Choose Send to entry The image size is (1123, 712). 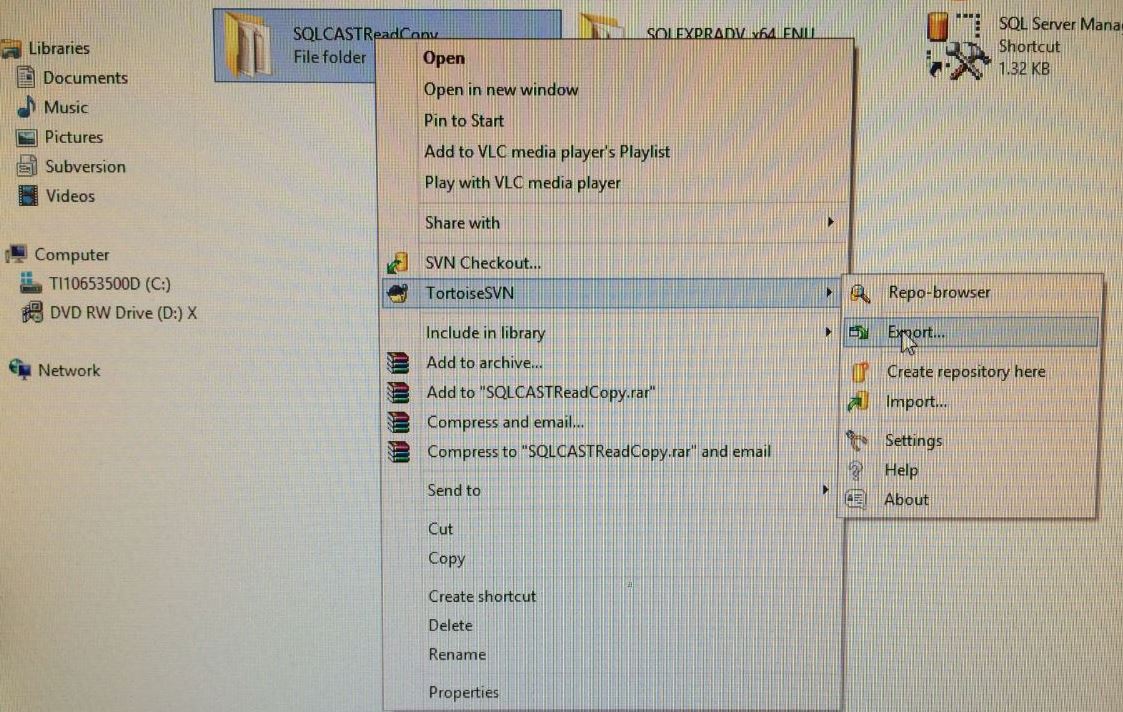[454, 490]
